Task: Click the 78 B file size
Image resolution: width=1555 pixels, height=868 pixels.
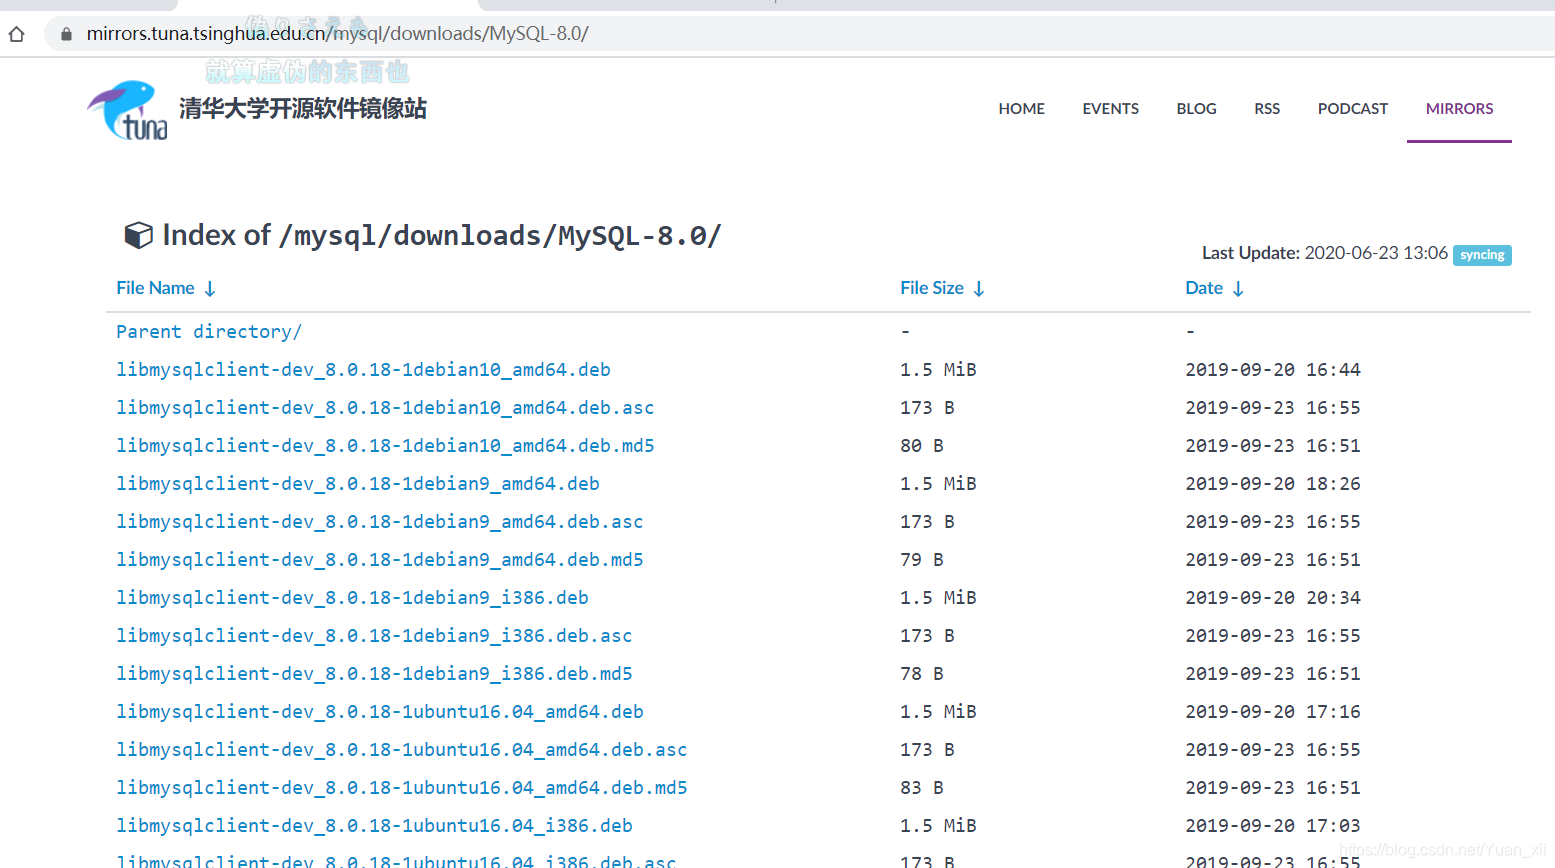Action: click(x=922, y=674)
